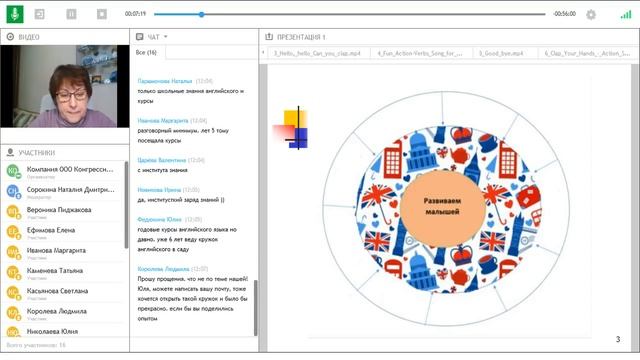Image resolution: width=640 pixels, height=360 pixels.
Task: Select participant Вероника Пиджакова
Action: click(64, 212)
